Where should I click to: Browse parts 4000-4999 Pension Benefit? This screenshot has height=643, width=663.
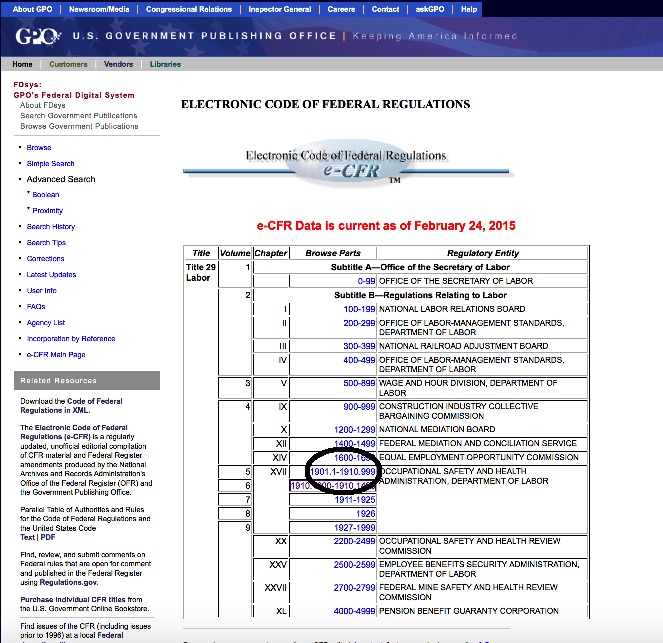click(x=354, y=611)
